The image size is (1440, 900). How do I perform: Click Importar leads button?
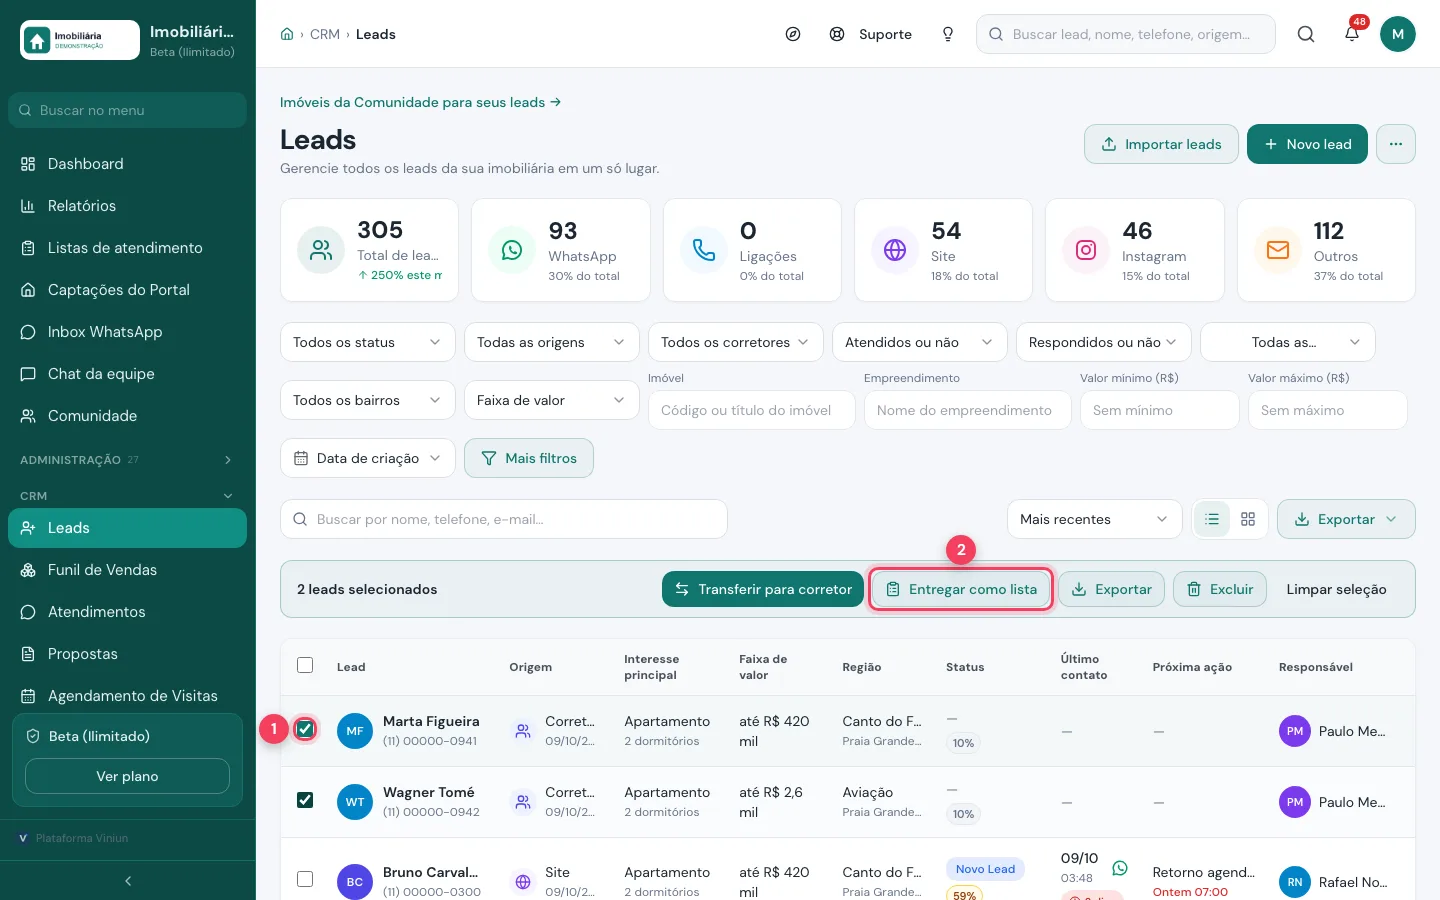pyautogui.click(x=1161, y=144)
